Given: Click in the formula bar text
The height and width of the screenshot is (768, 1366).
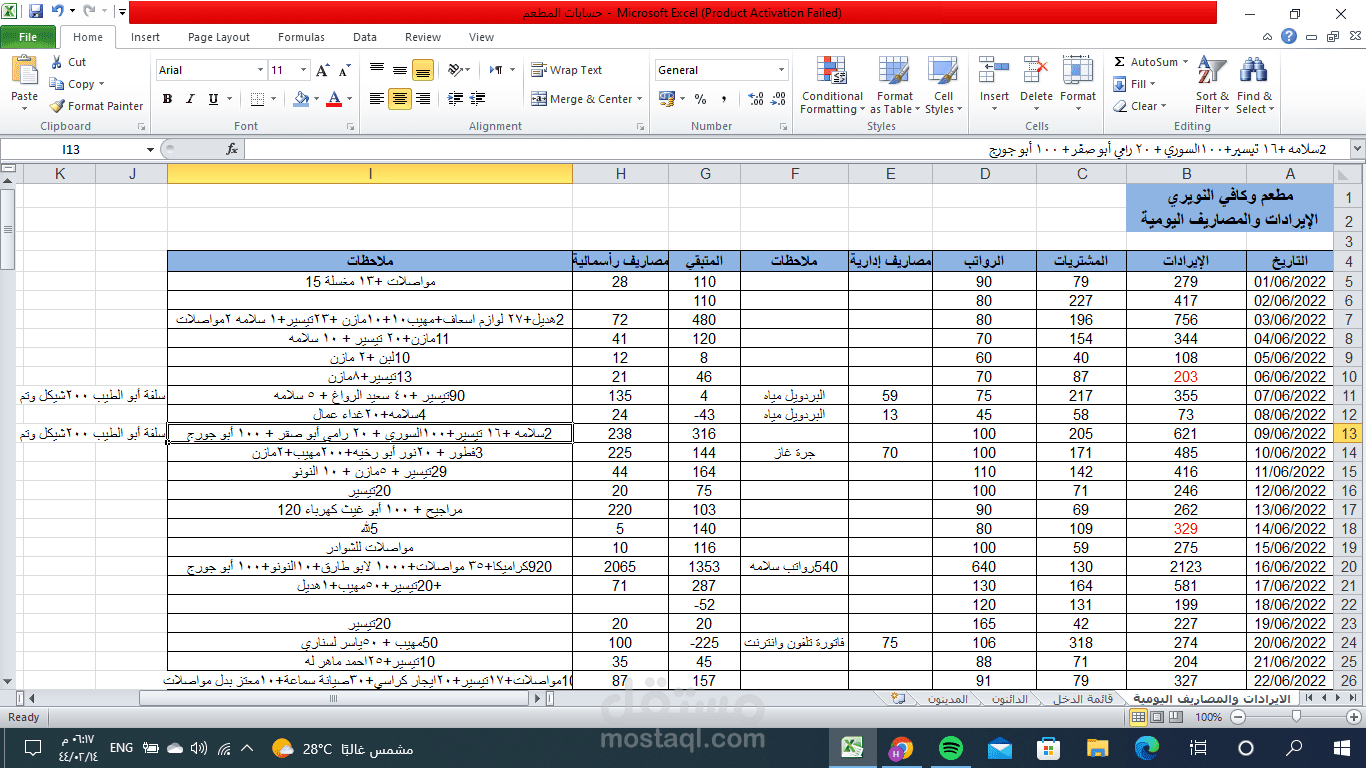Looking at the screenshot, I should click(1156, 149).
